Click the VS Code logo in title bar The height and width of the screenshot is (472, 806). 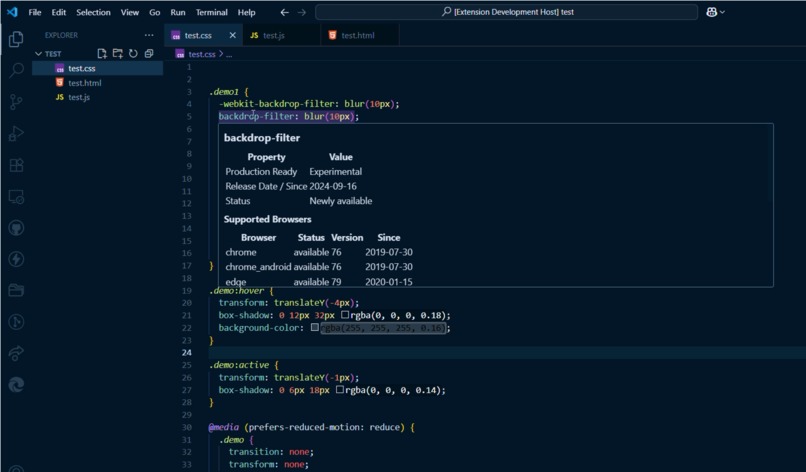pyautogui.click(x=12, y=11)
